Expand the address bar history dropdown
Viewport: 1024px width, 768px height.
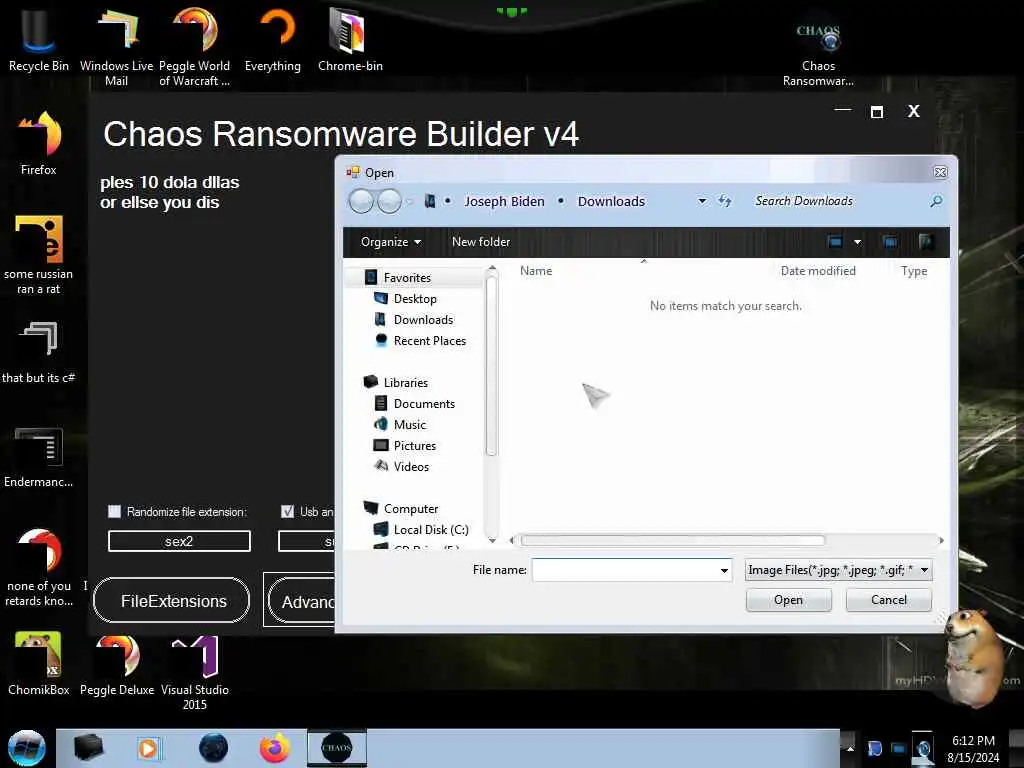click(x=702, y=201)
